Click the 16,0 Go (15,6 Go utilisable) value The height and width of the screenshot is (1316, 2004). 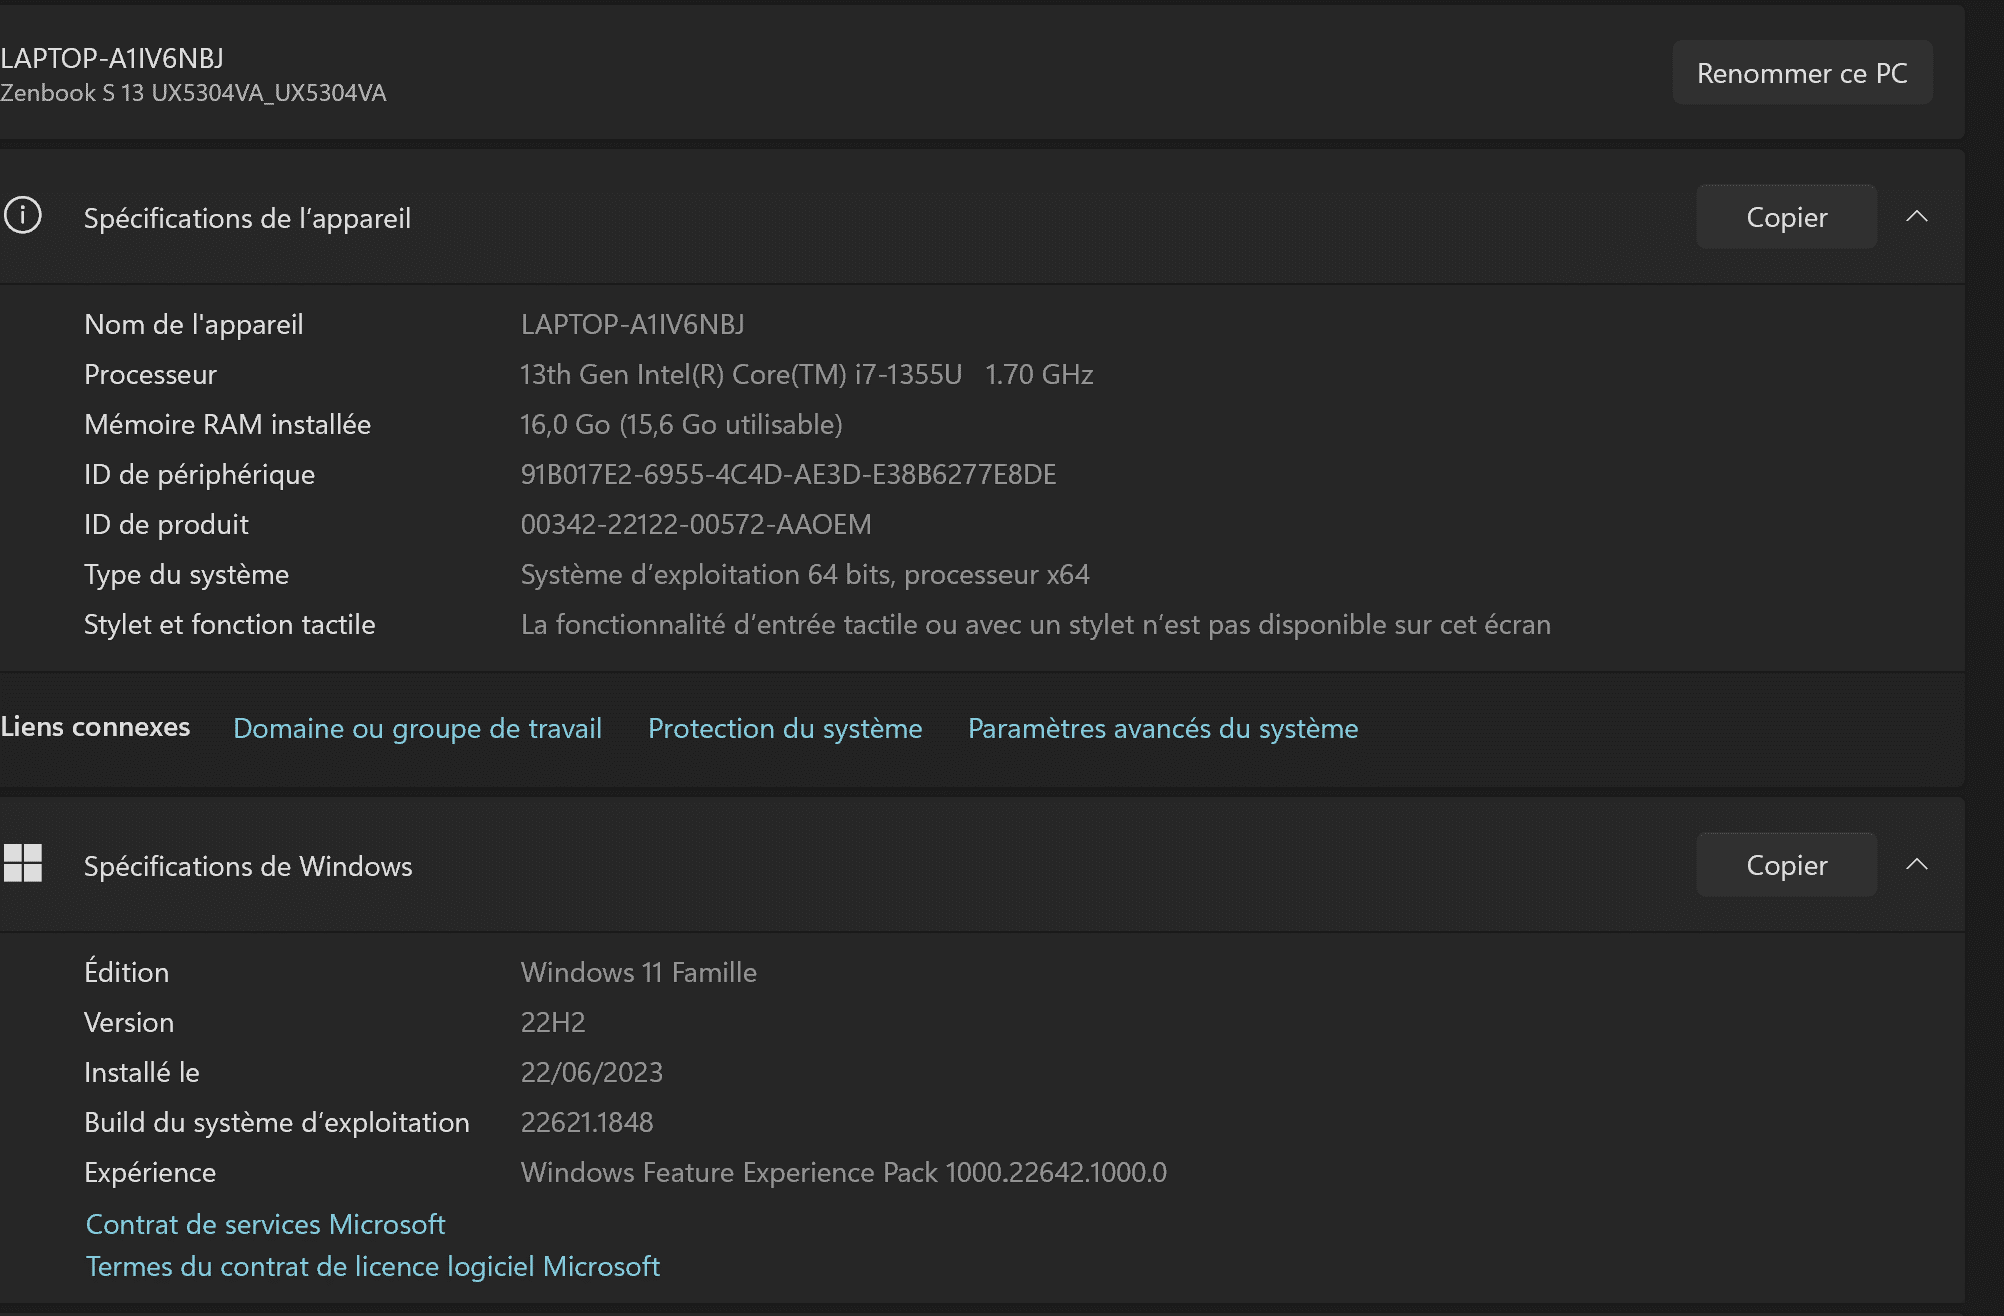pyautogui.click(x=681, y=424)
